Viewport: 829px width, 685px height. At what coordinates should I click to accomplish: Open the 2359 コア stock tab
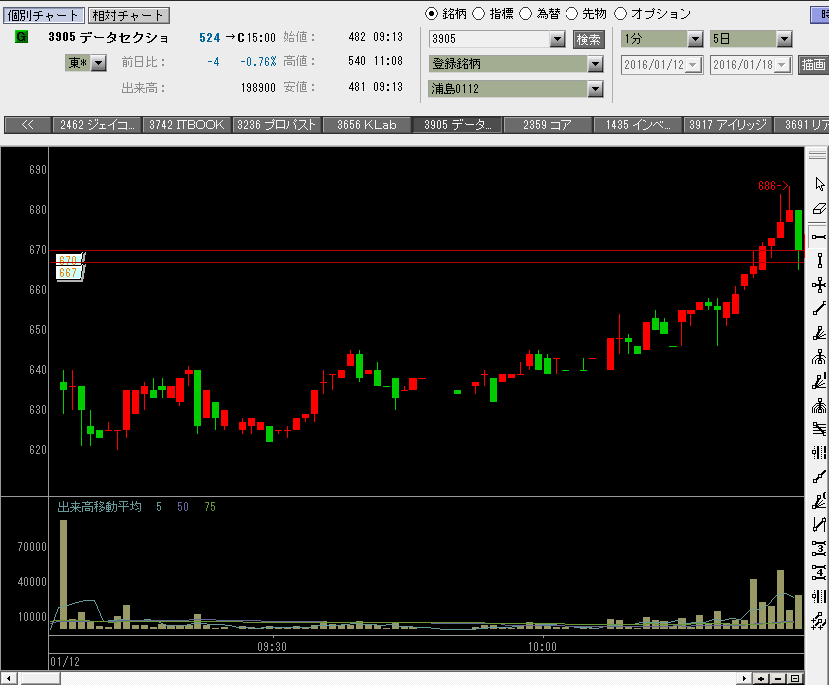coord(547,125)
